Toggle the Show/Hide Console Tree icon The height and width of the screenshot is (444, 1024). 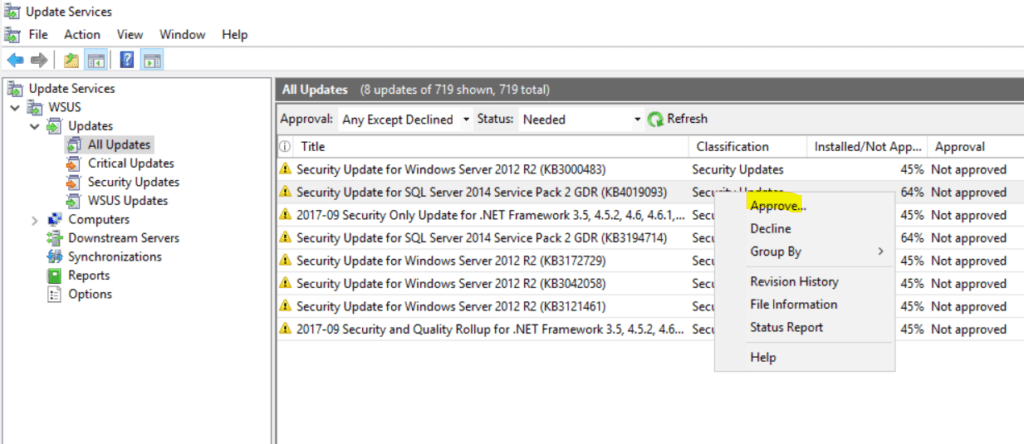(96, 60)
